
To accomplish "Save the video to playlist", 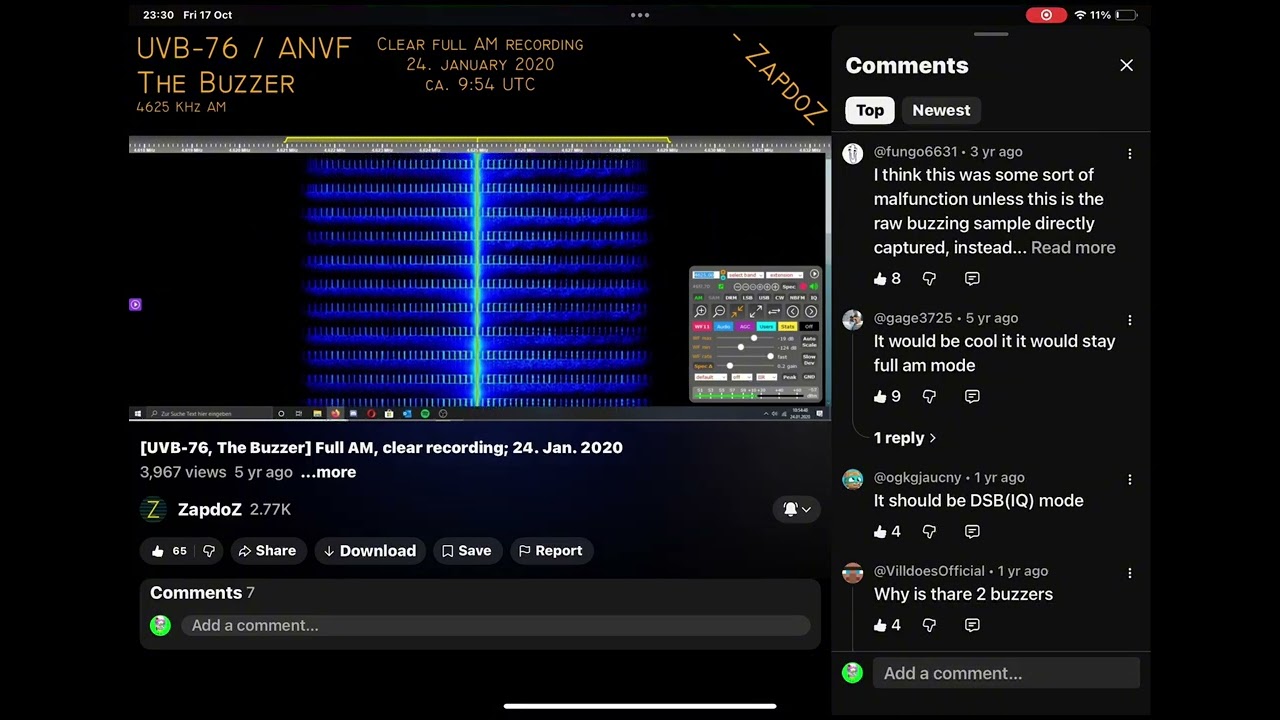I will [x=466, y=551].
